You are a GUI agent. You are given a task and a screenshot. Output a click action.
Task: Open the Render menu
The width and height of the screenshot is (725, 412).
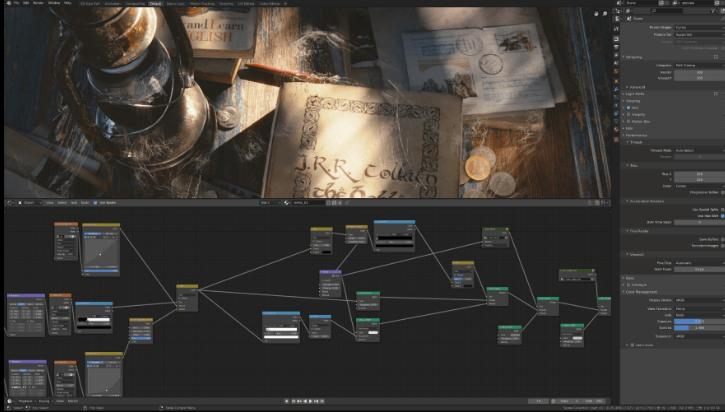pyautogui.click(x=38, y=3)
